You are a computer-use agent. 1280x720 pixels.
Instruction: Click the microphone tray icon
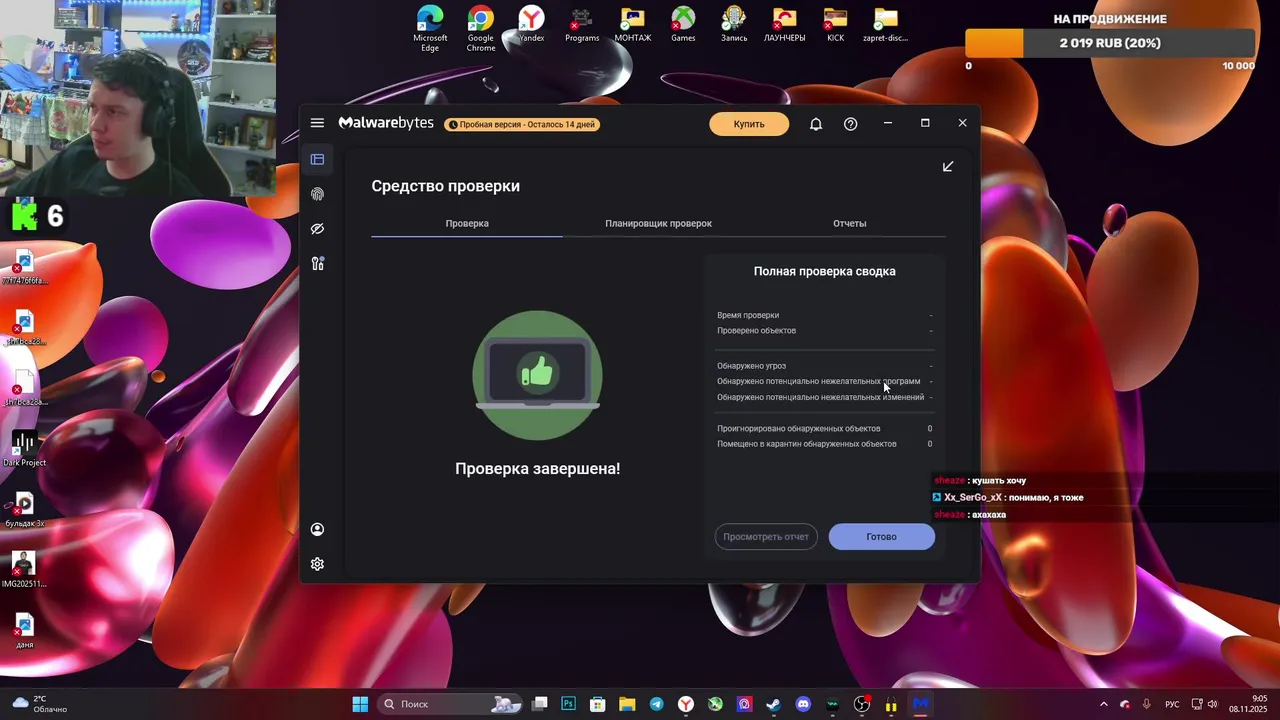coord(1146,704)
